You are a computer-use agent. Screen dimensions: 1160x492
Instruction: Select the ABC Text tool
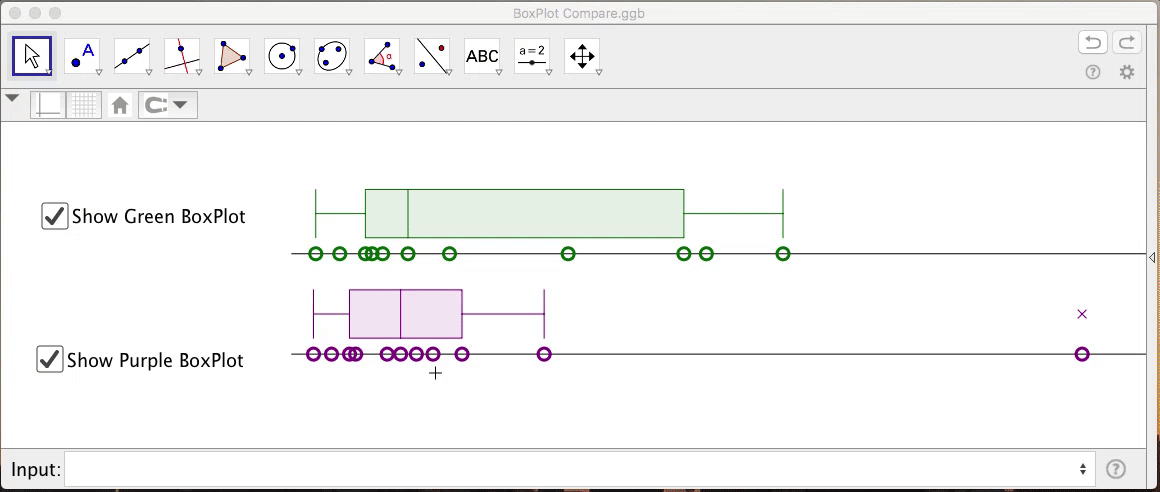pyautogui.click(x=482, y=57)
